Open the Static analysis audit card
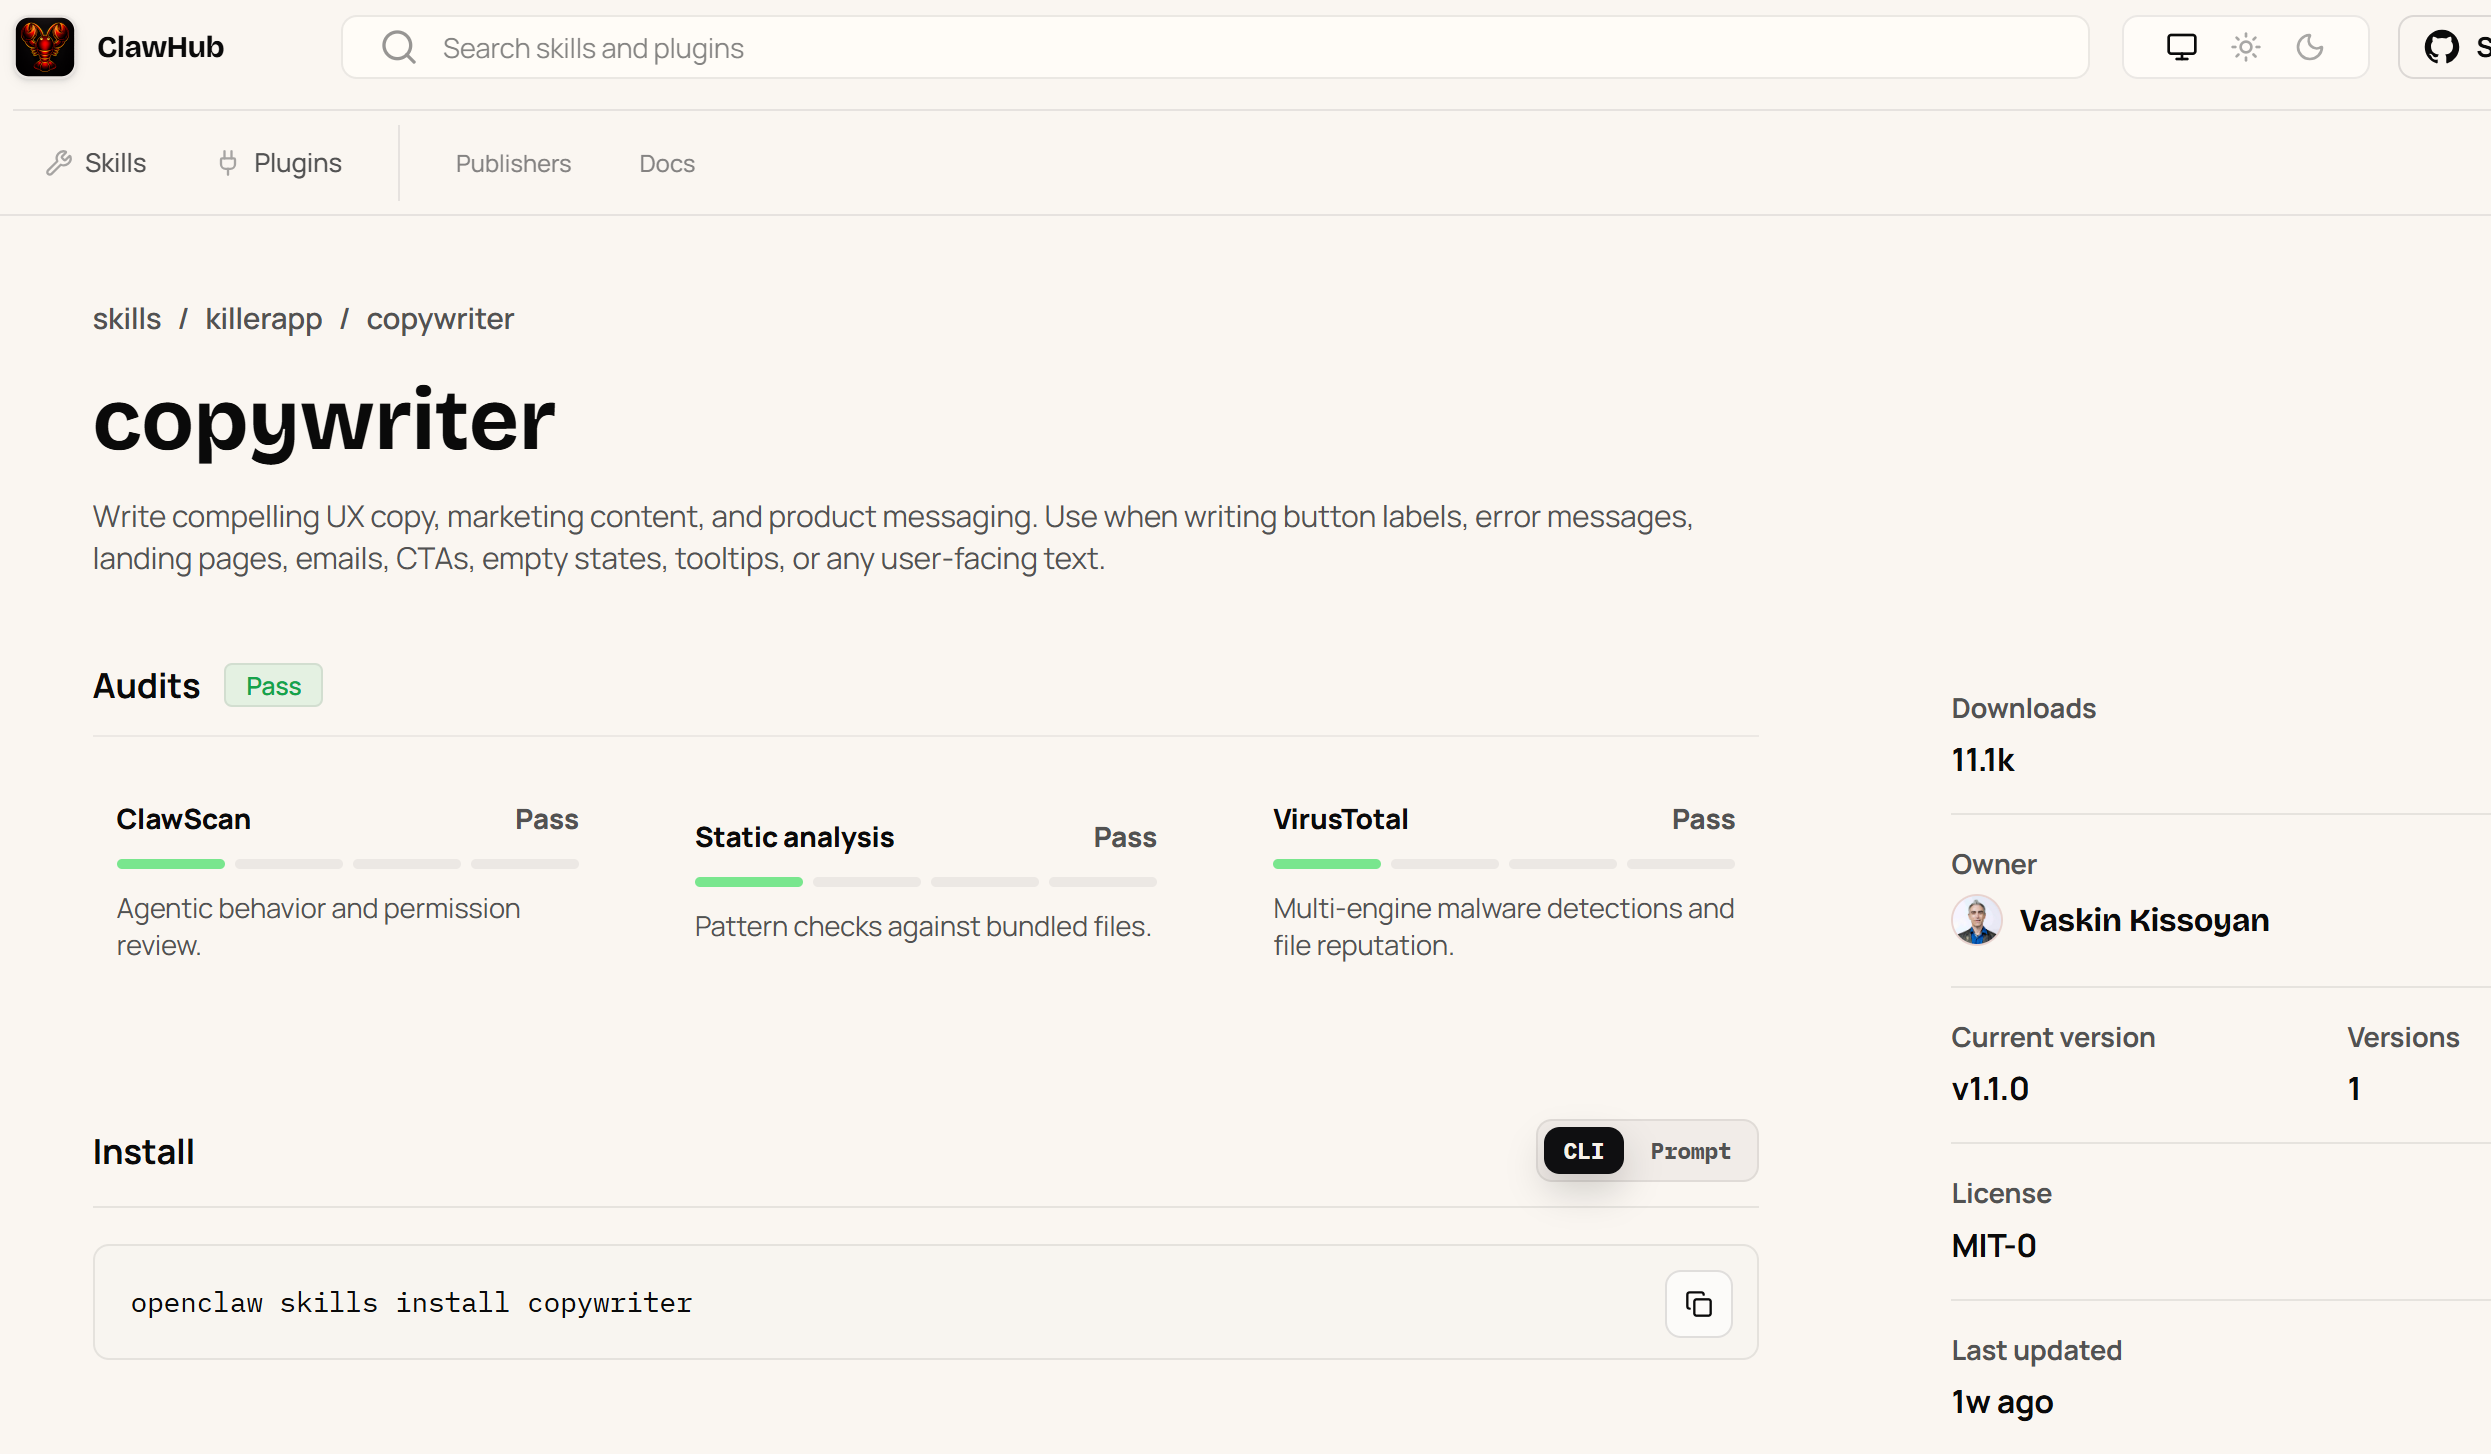The image size is (2491, 1454). tap(925, 882)
